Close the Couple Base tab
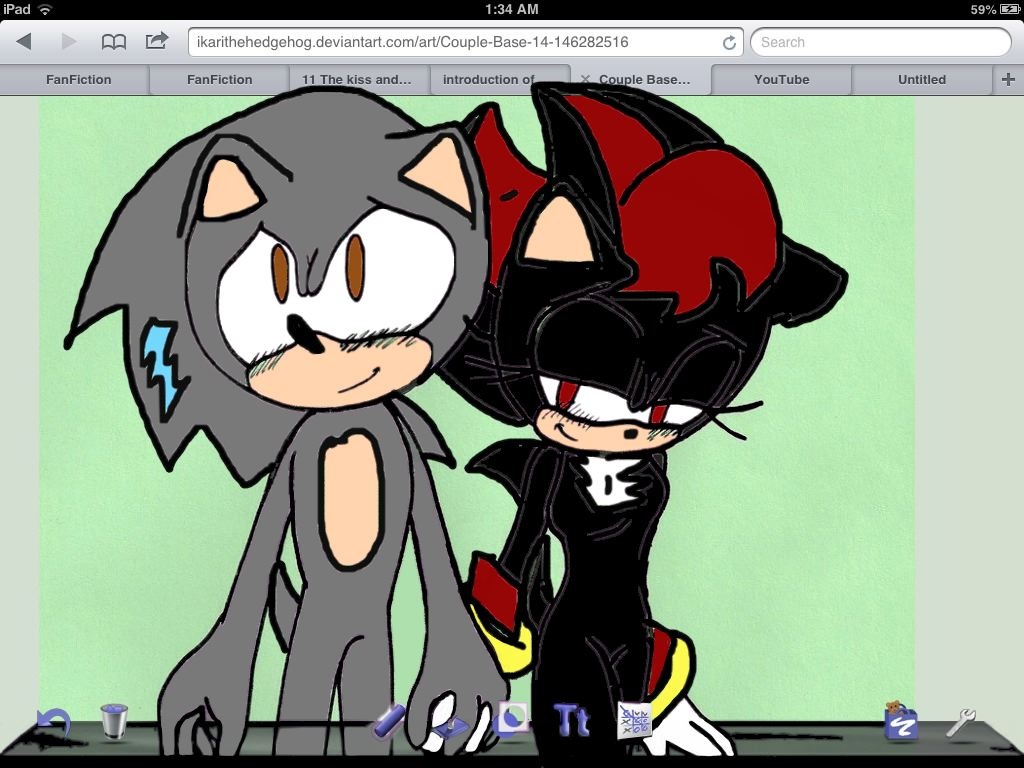Viewport: 1024px width, 768px height. click(585, 79)
